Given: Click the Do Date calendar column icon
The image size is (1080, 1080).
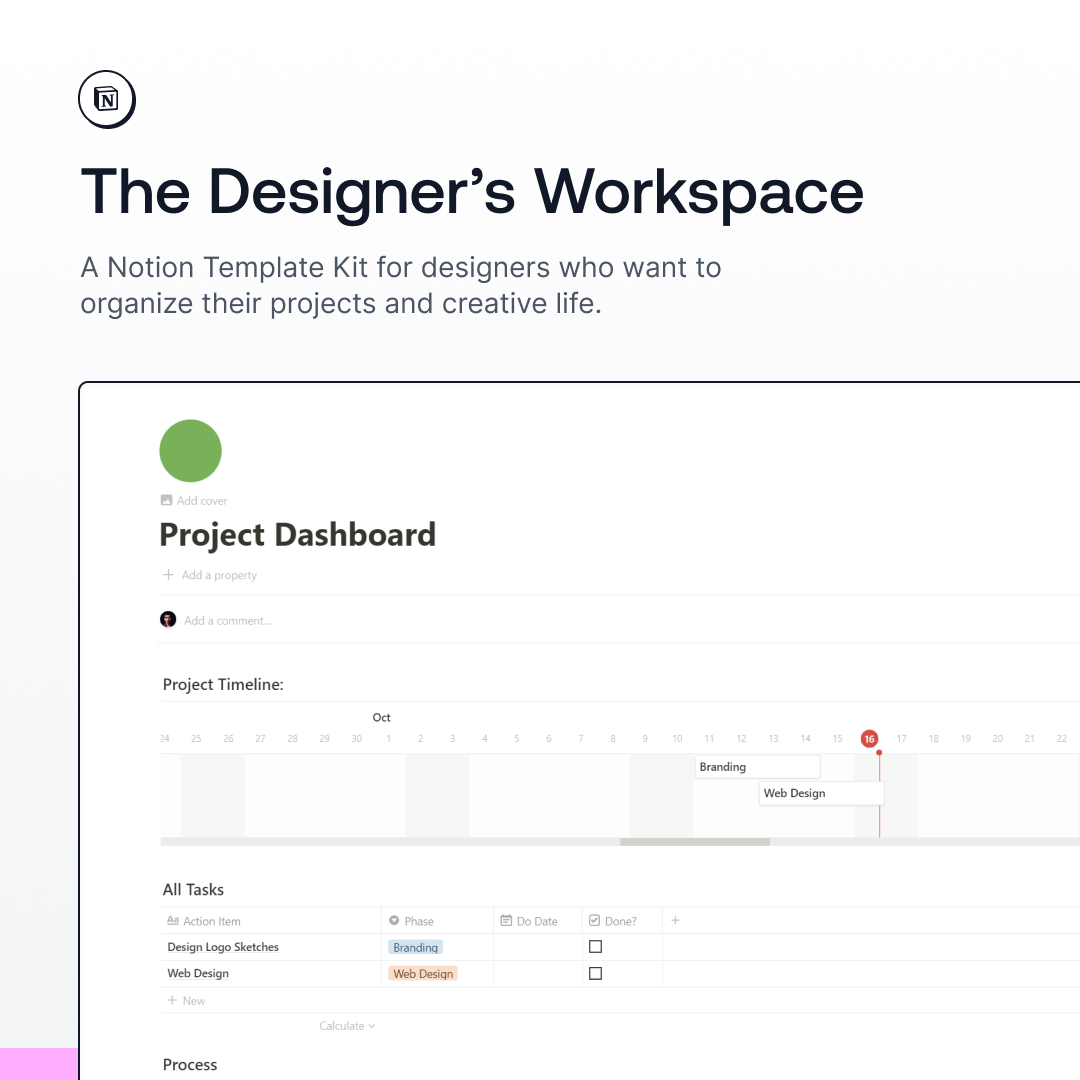Looking at the screenshot, I should (507, 921).
